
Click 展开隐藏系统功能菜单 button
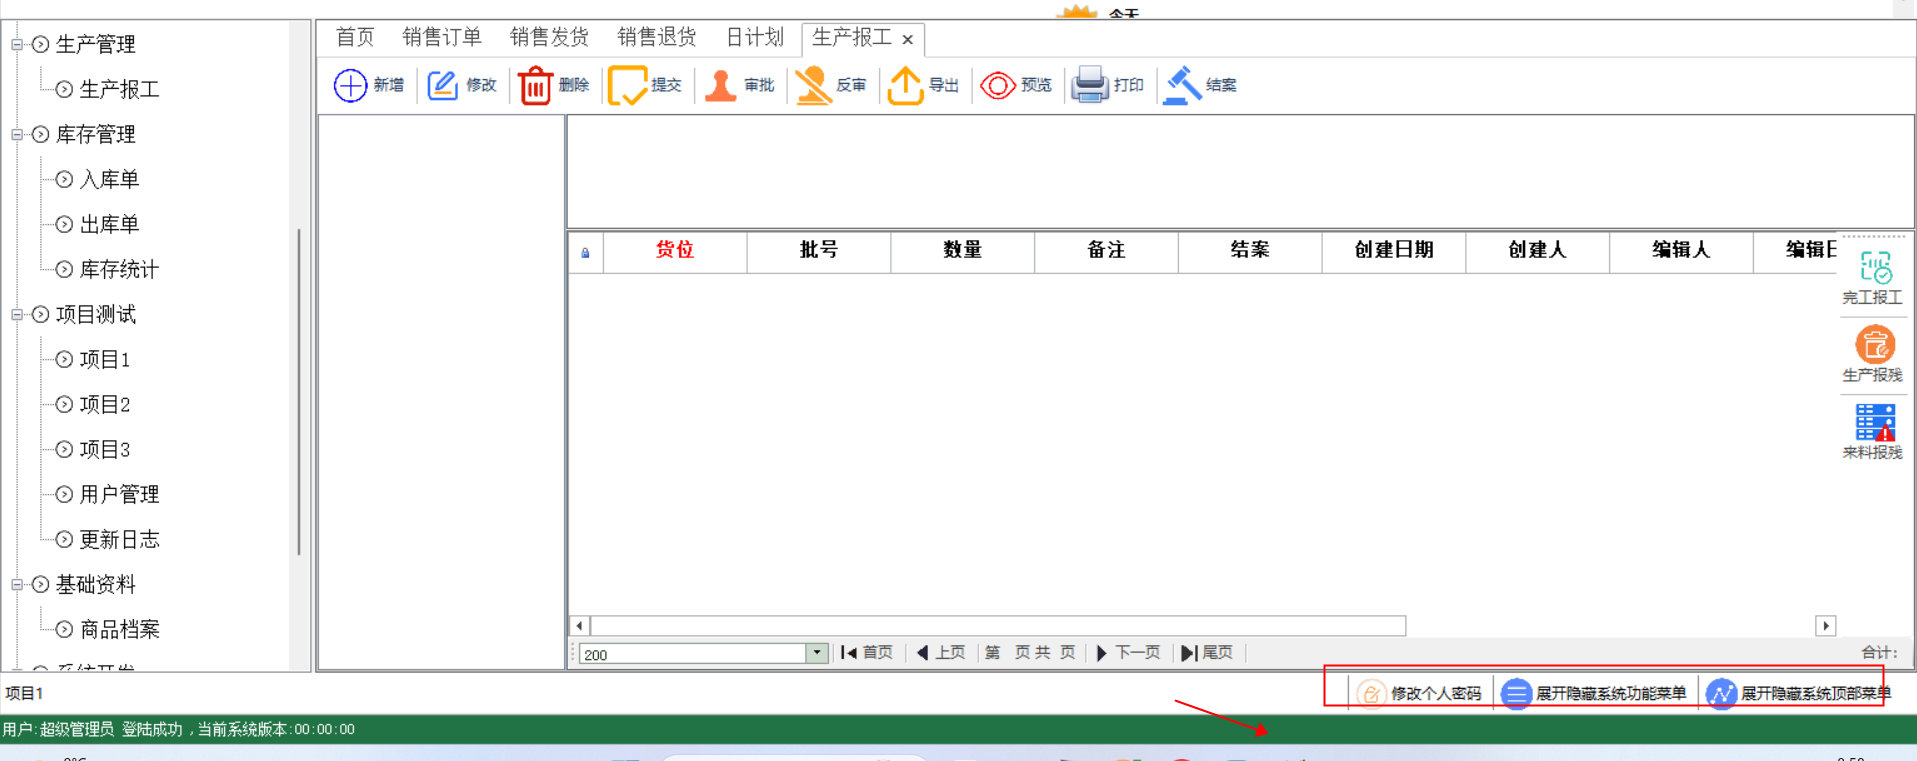point(1595,693)
